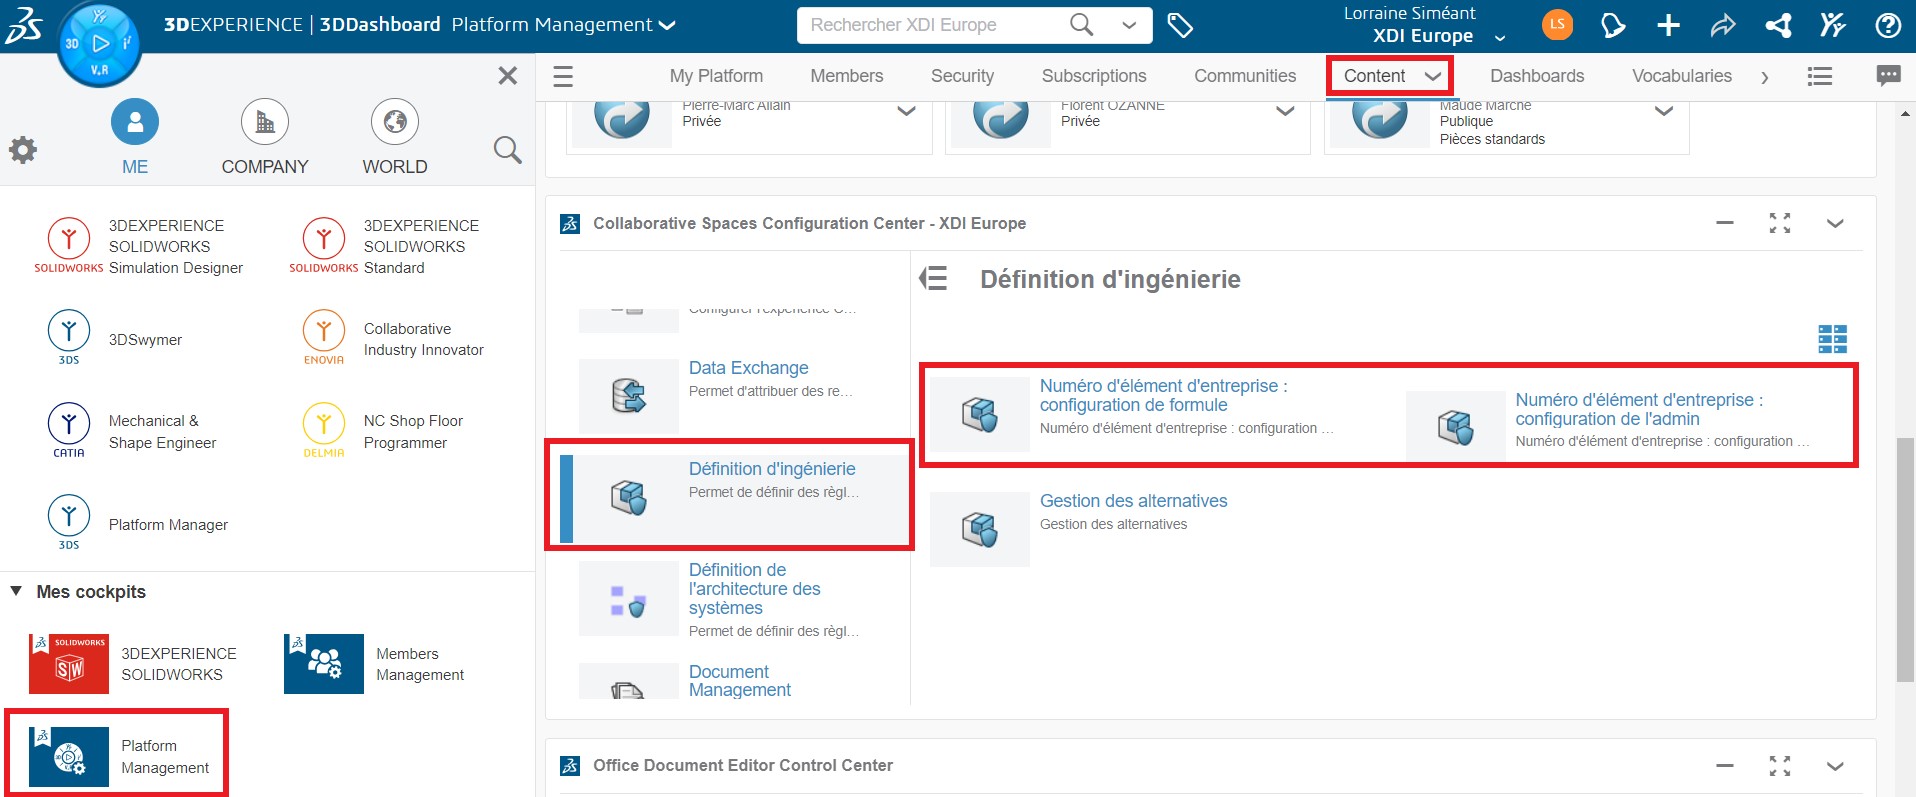Click the 3DCompass play button
The height and width of the screenshot is (797, 1916).
[x=100, y=43]
